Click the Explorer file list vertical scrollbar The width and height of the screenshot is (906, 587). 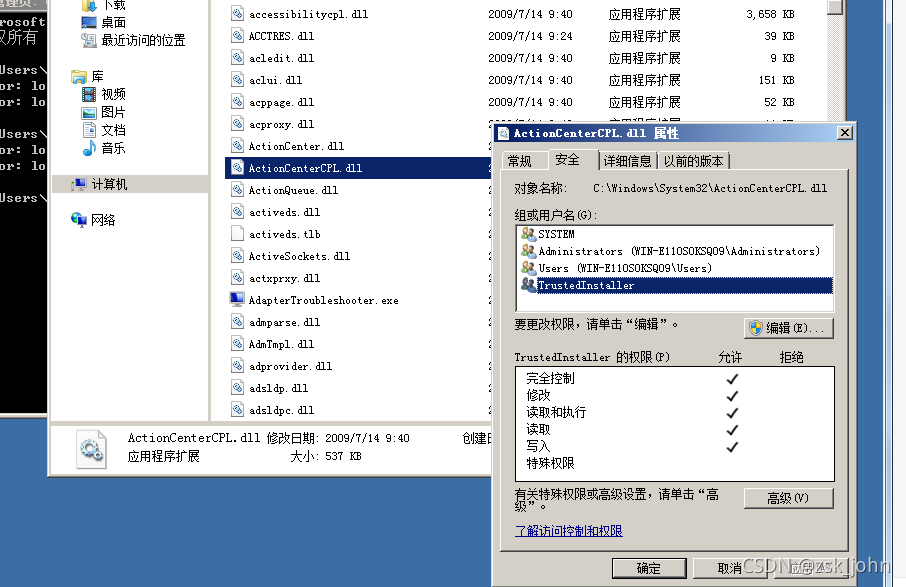pos(836,61)
